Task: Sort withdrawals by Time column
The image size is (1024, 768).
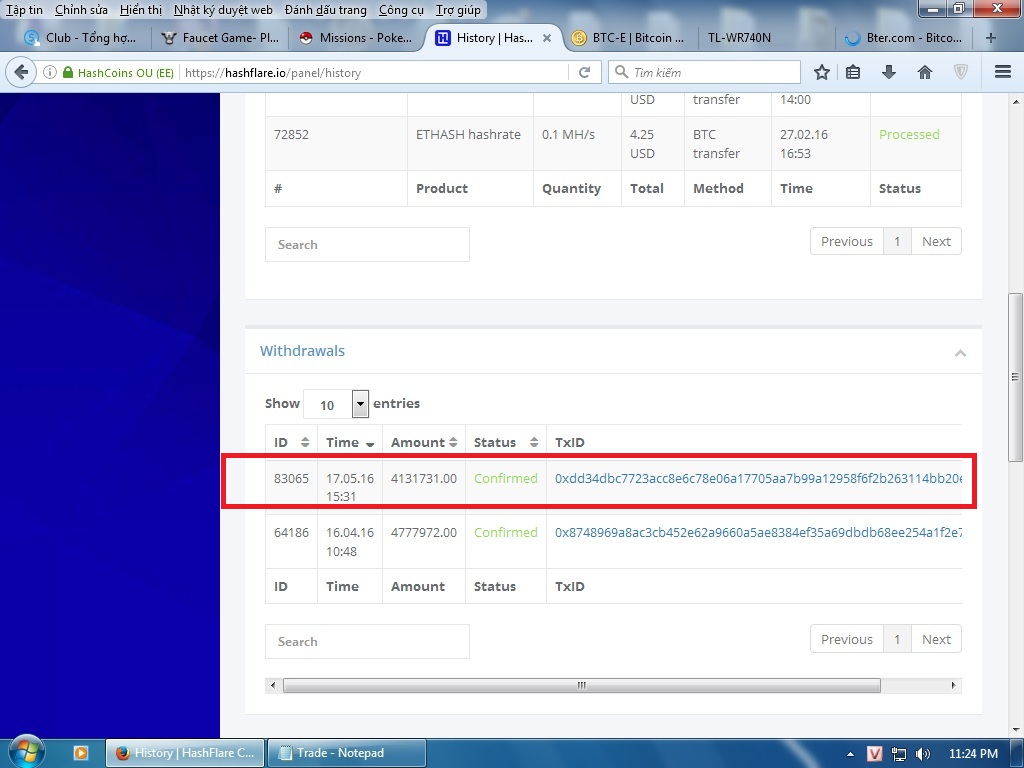Action: pyautogui.click(x=350, y=442)
